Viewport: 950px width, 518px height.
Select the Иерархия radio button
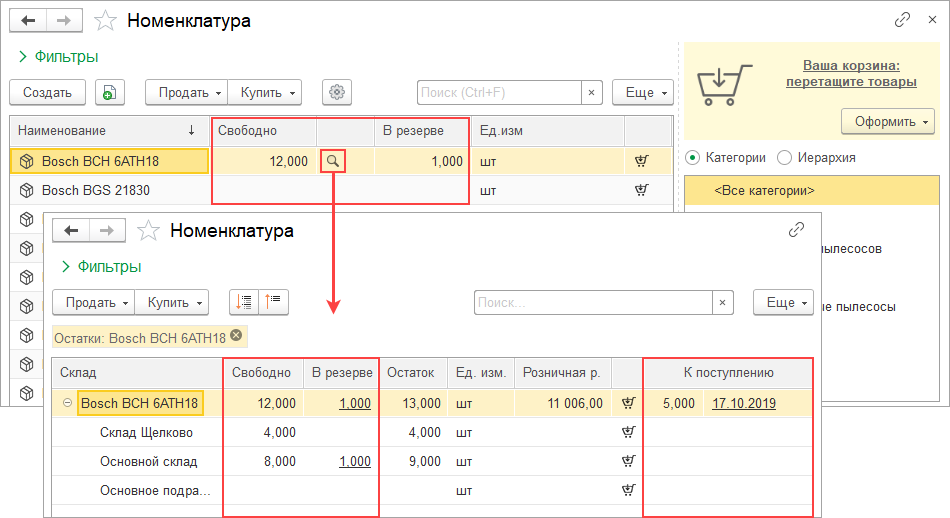pos(785,158)
